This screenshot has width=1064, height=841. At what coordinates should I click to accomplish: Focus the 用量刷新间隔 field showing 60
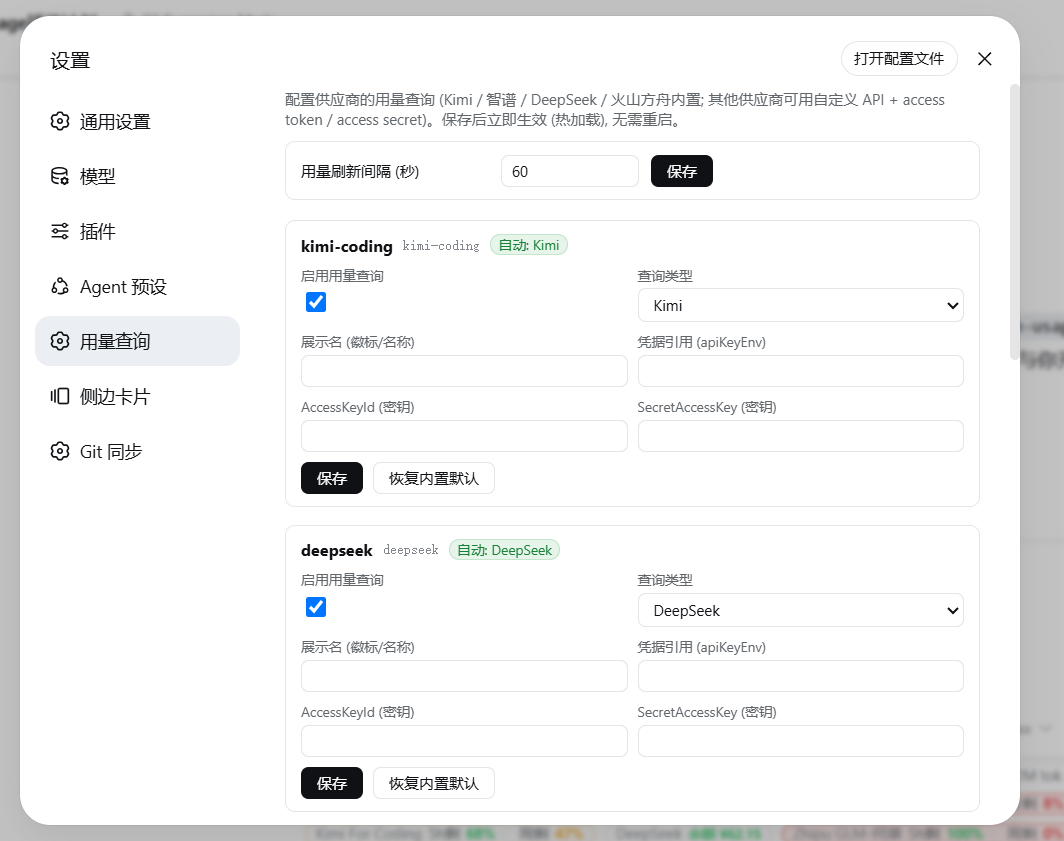[x=570, y=171]
